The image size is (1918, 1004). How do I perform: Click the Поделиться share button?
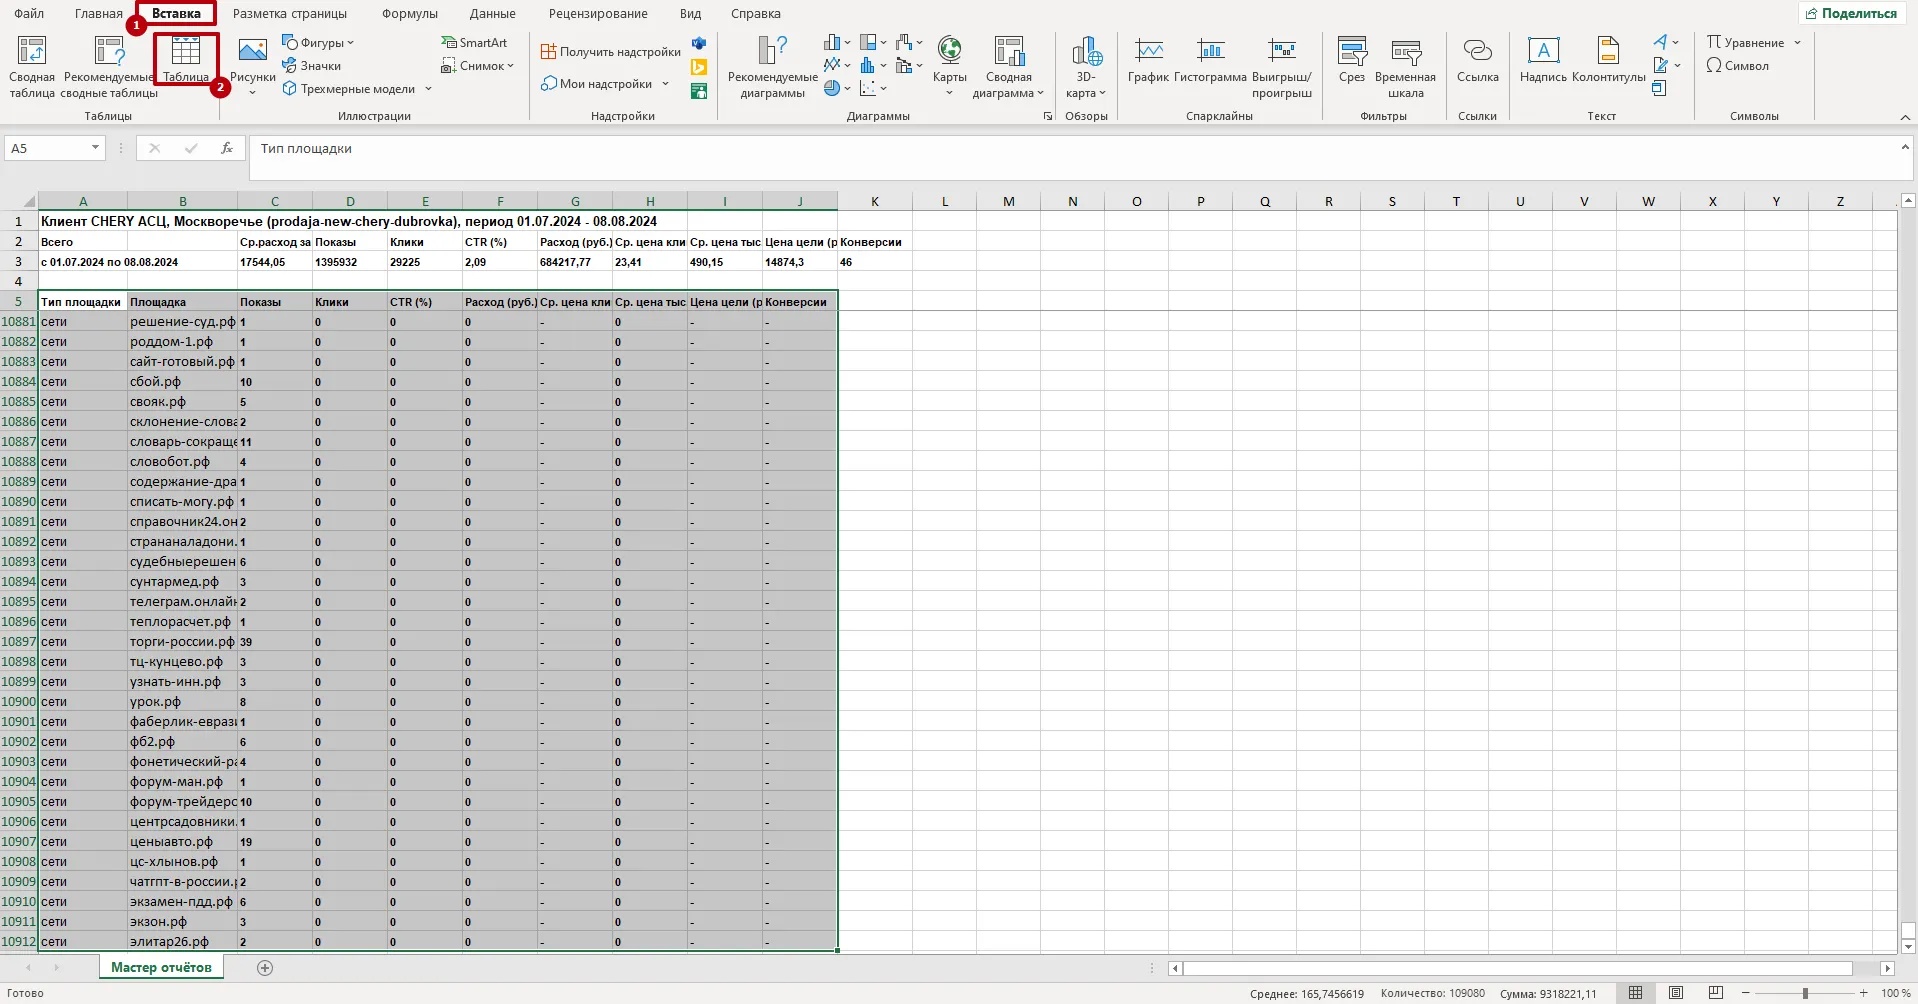coord(1851,14)
